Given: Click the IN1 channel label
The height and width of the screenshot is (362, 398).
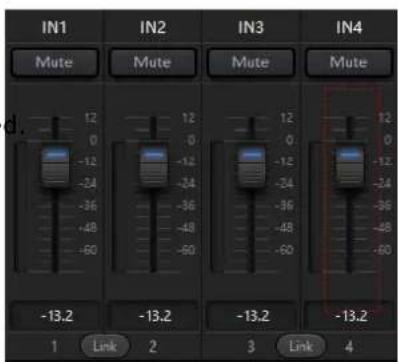Looking at the screenshot, I should 54,27.
